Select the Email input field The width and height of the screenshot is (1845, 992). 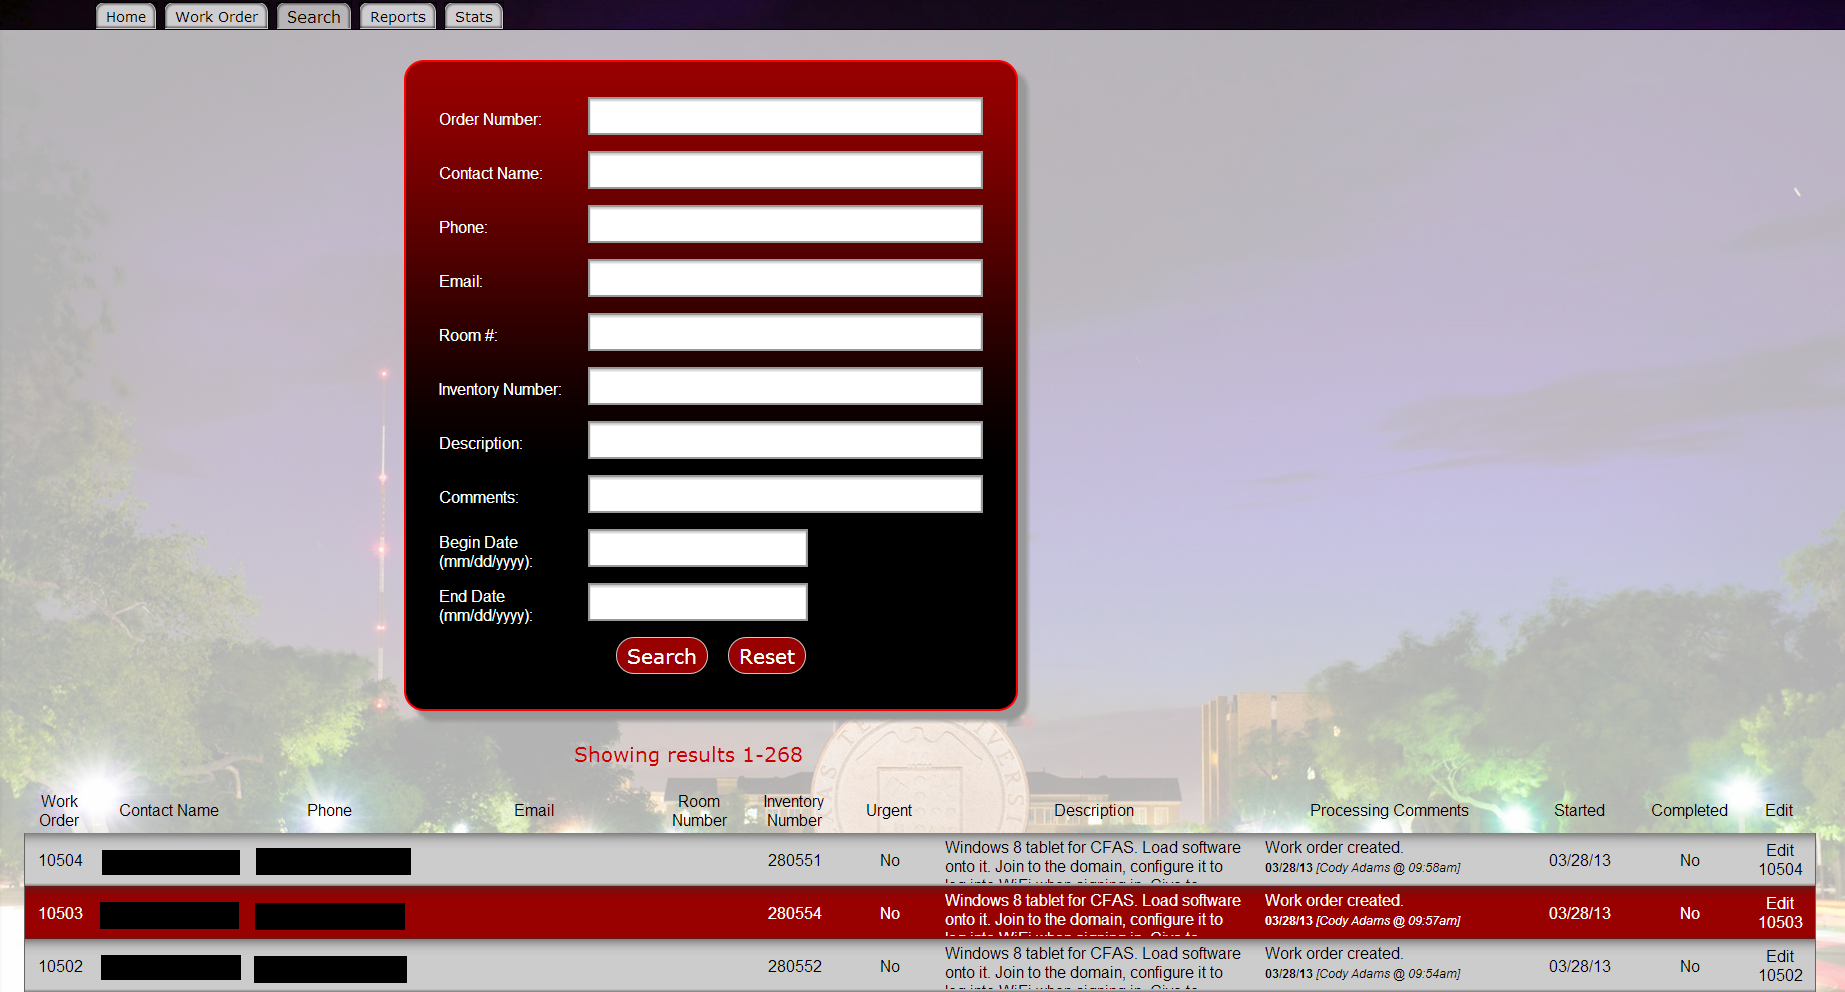(785, 278)
